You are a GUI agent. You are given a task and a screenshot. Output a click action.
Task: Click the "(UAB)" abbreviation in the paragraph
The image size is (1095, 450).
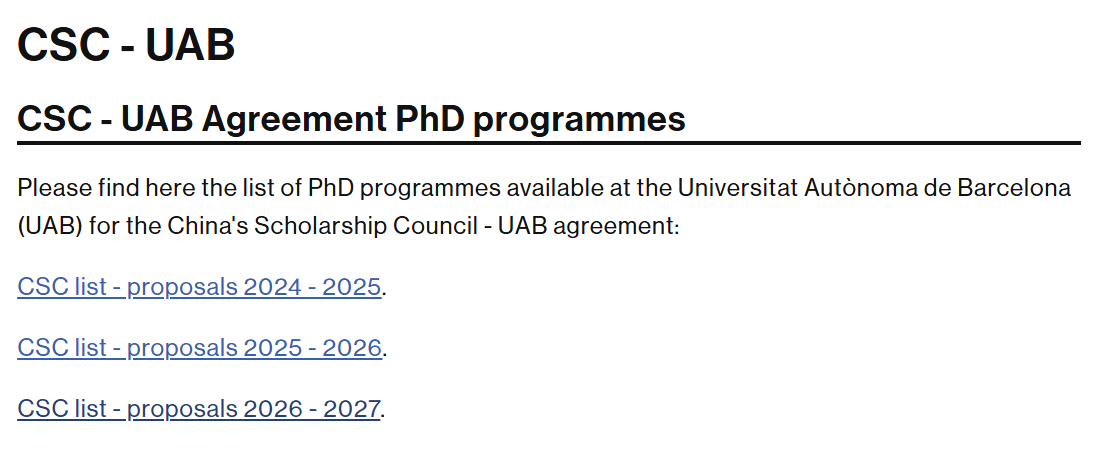coord(49,226)
